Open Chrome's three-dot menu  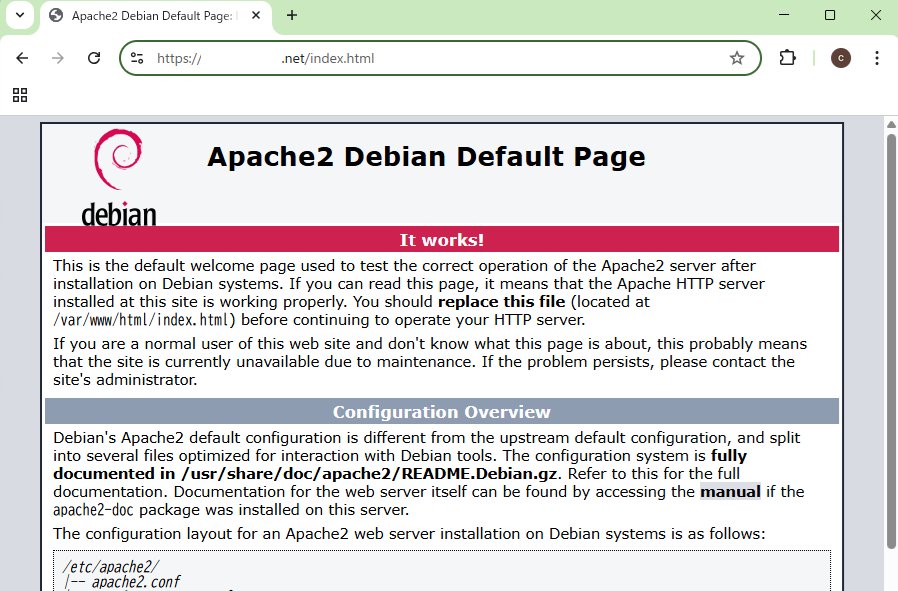click(877, 58)
